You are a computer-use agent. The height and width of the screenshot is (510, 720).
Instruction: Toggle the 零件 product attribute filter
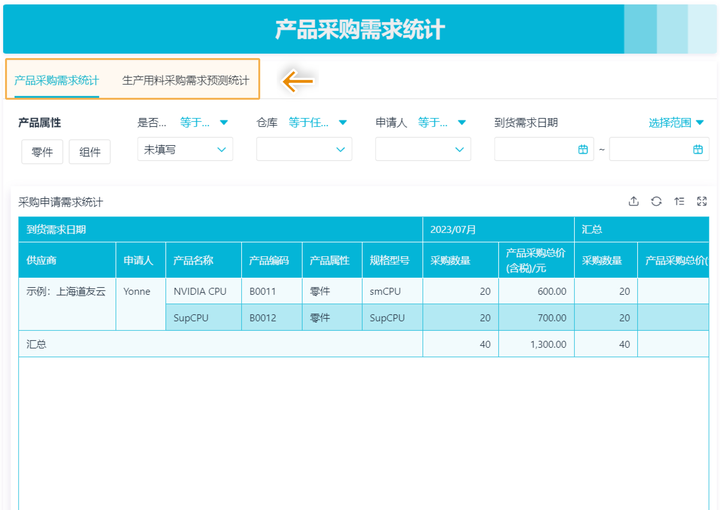42,151
